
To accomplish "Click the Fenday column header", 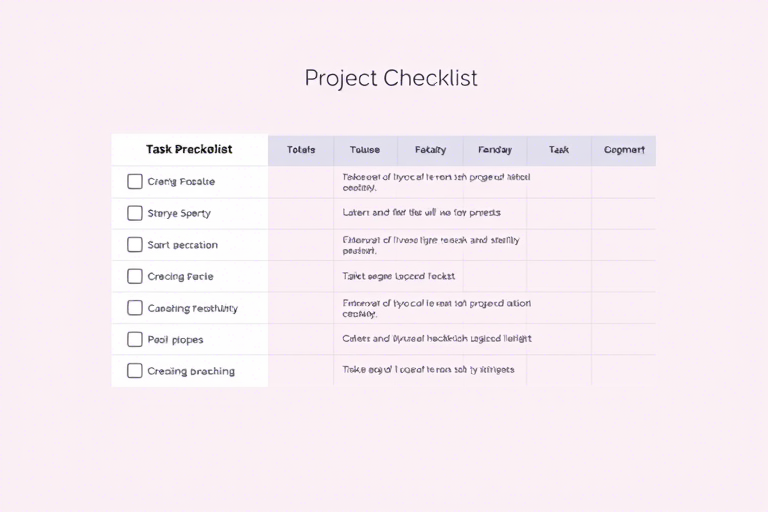I will click(x=495, y=150).
